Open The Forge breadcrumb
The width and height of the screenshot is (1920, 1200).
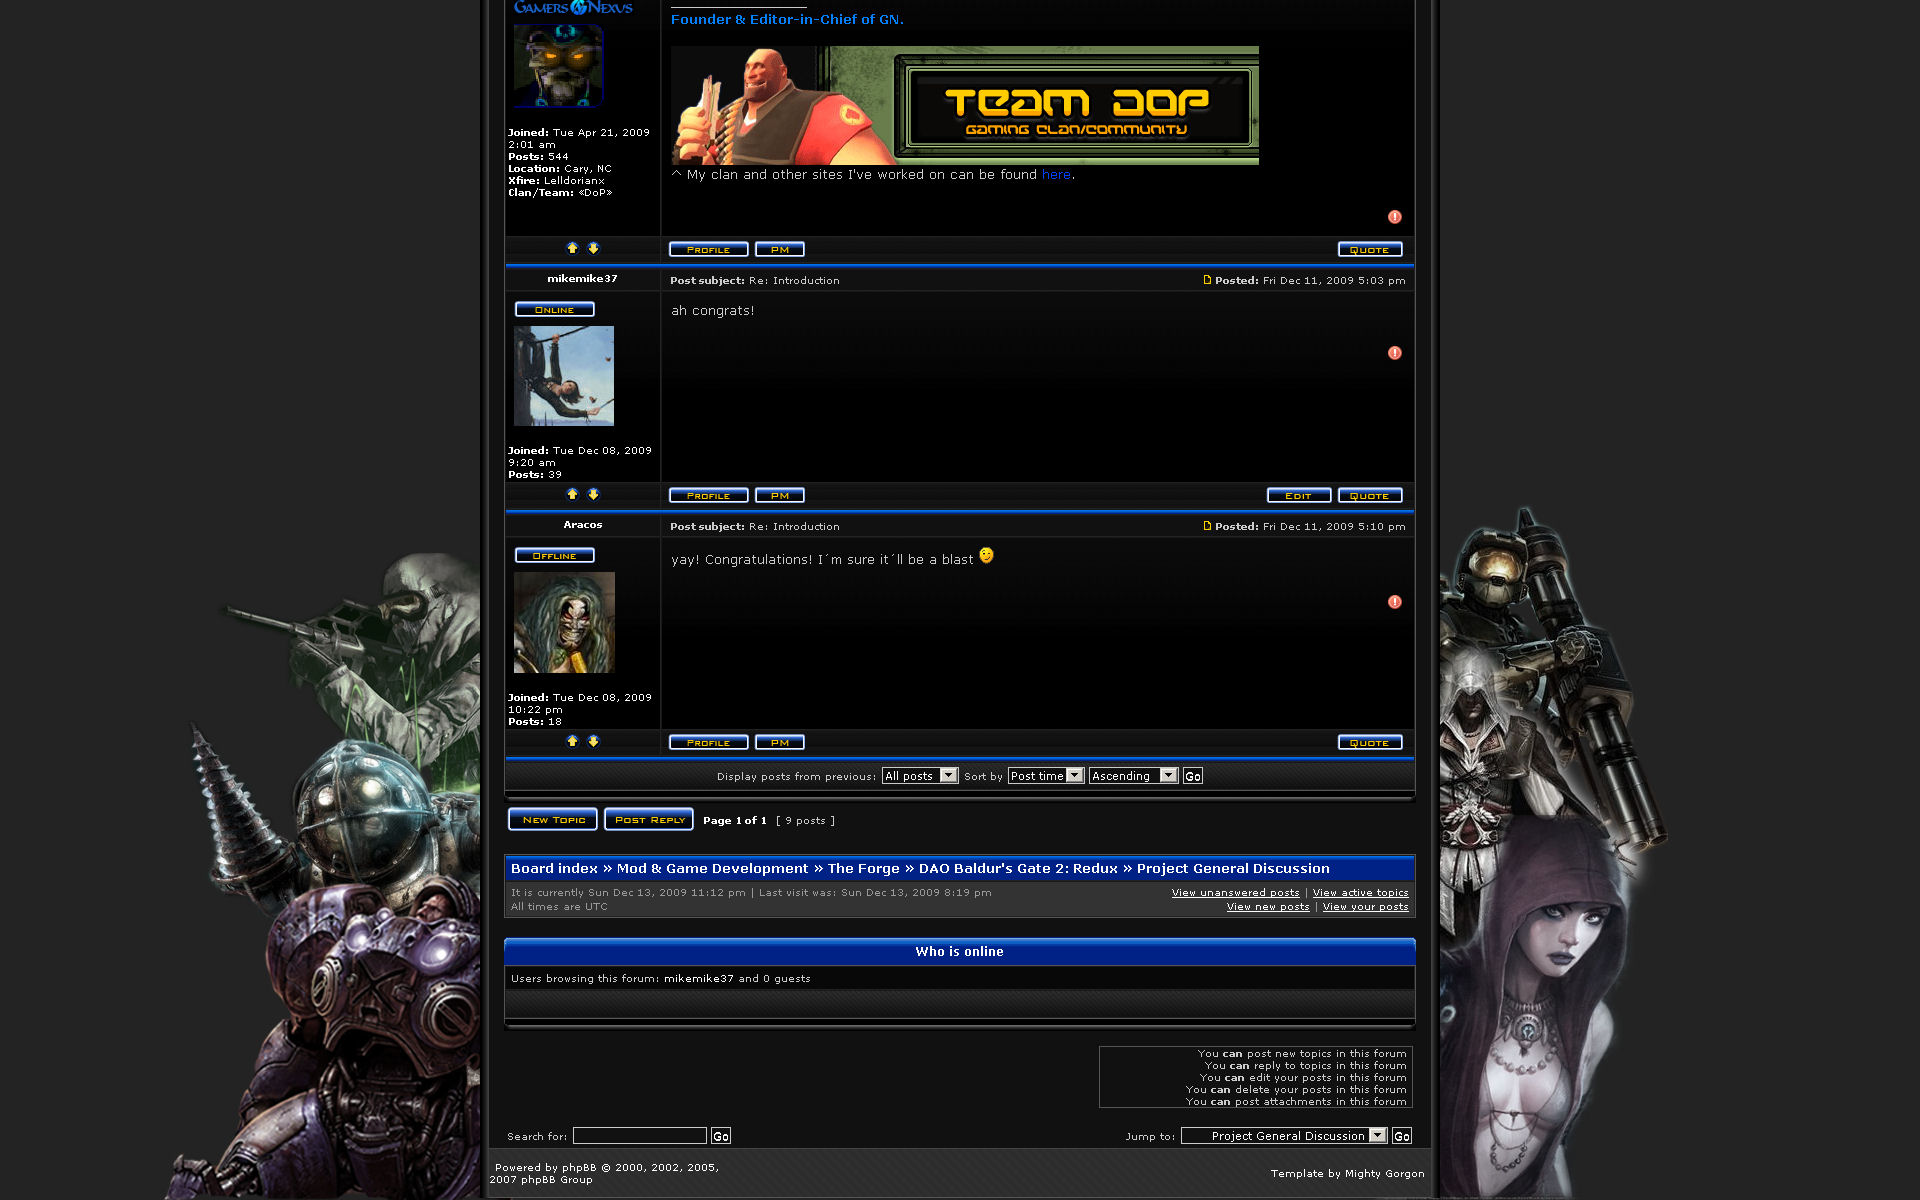click(x=863, y=869)
